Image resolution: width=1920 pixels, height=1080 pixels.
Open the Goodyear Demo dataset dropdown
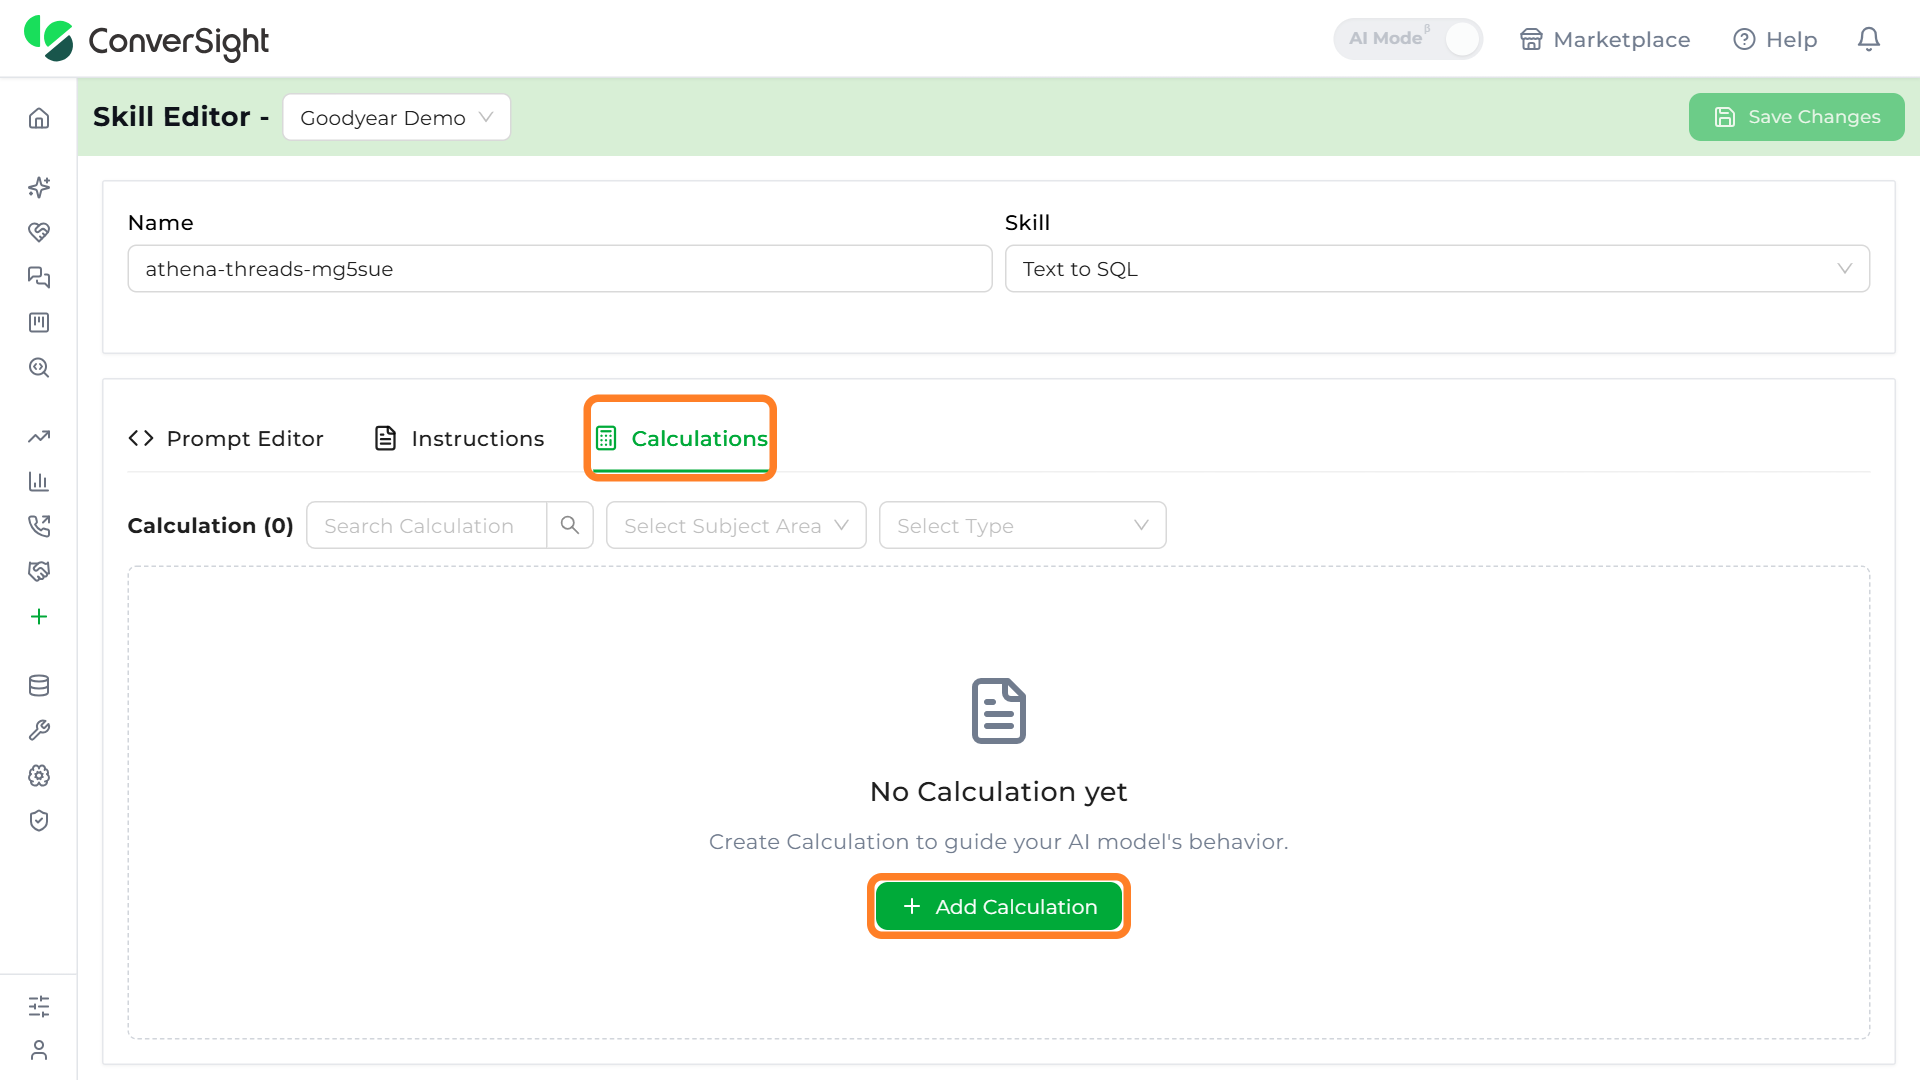click(397, 118)
